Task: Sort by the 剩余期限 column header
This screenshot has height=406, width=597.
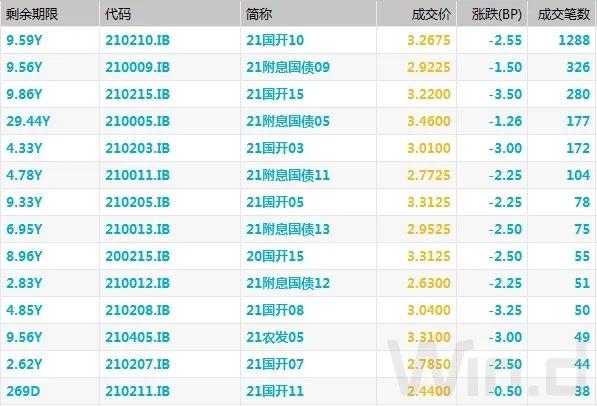Action: point(32,14)
